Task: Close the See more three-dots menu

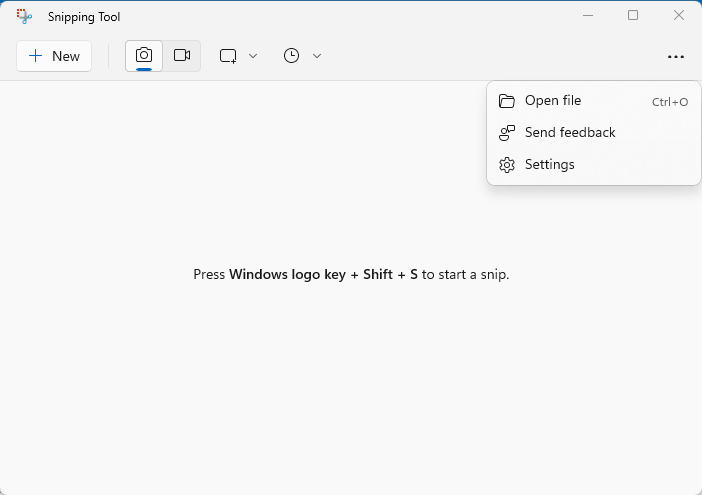Action: pos(676,57)
